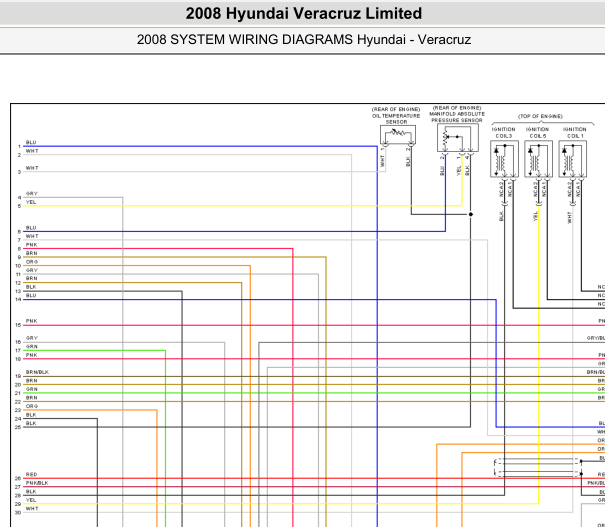Click the oil temperature sensor resistor symbol
605x527 pixels.
pyautogui.click(x=398, y=135)
